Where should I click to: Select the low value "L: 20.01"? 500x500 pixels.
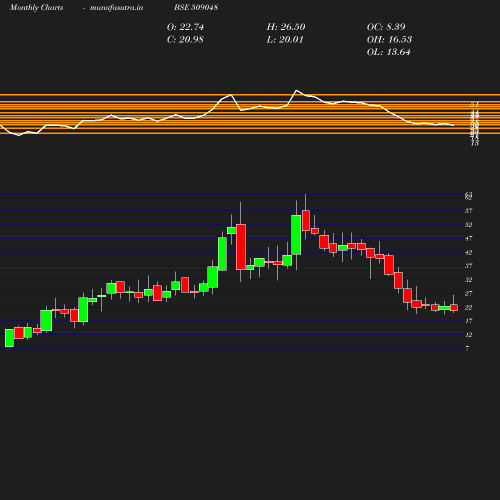coord(285,39)
